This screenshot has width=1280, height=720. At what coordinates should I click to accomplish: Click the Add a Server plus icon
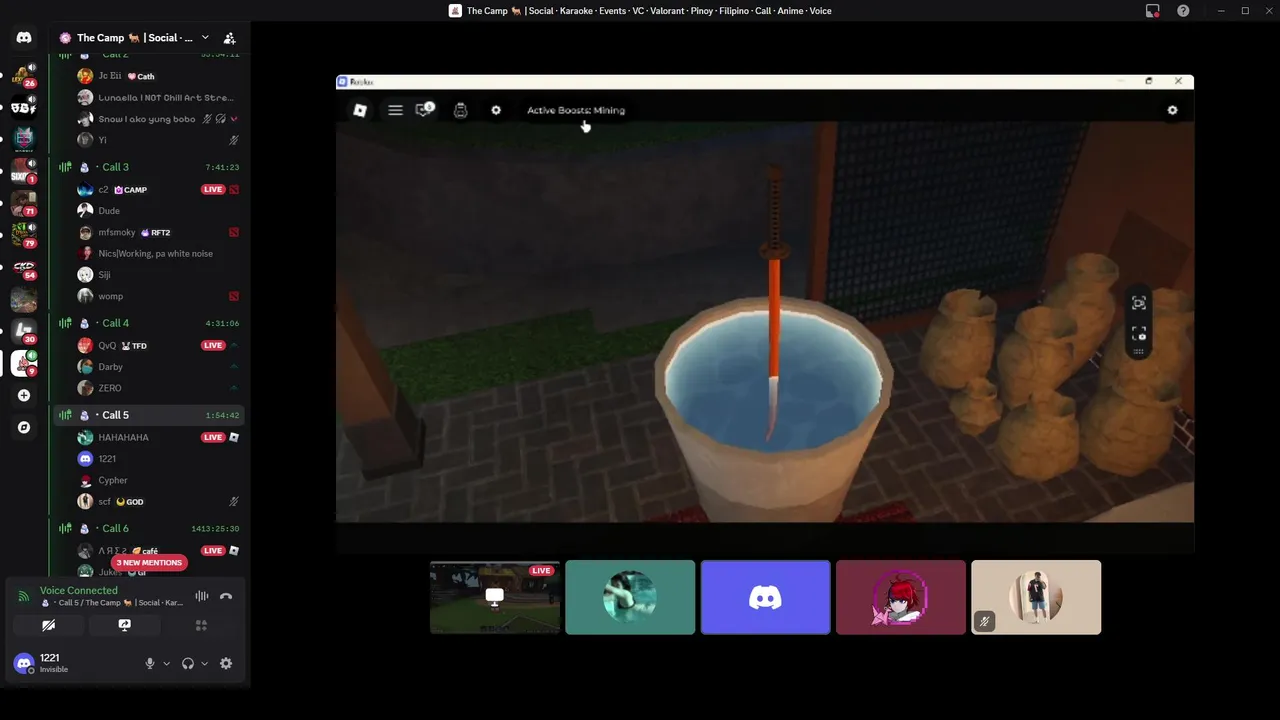point(24,395)
